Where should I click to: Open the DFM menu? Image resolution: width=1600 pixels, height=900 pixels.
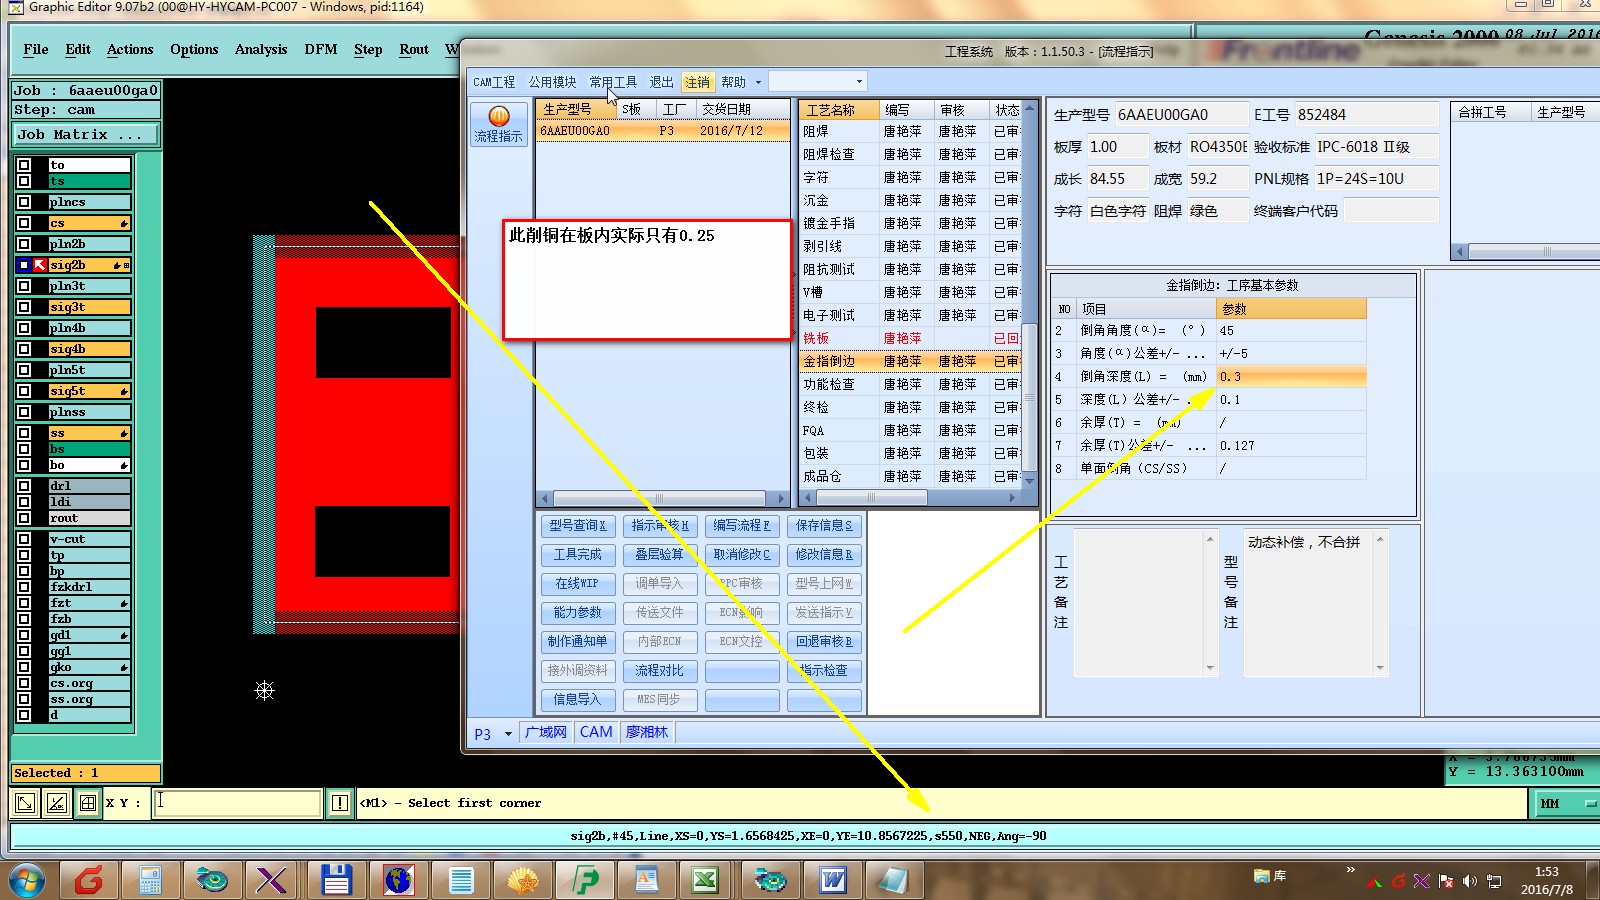[321, 49]
